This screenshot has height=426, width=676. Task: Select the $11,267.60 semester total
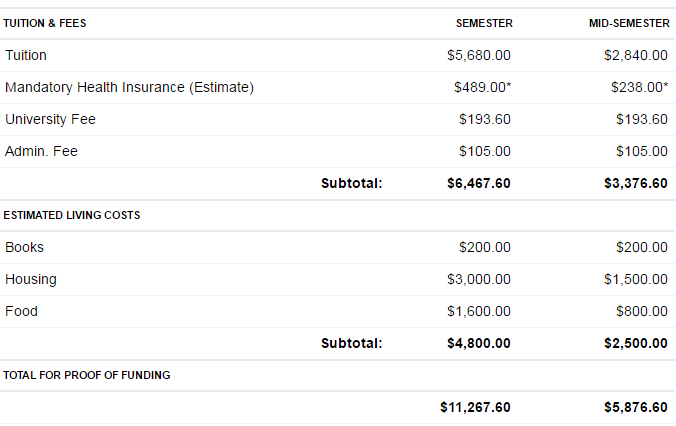[475, 407]
